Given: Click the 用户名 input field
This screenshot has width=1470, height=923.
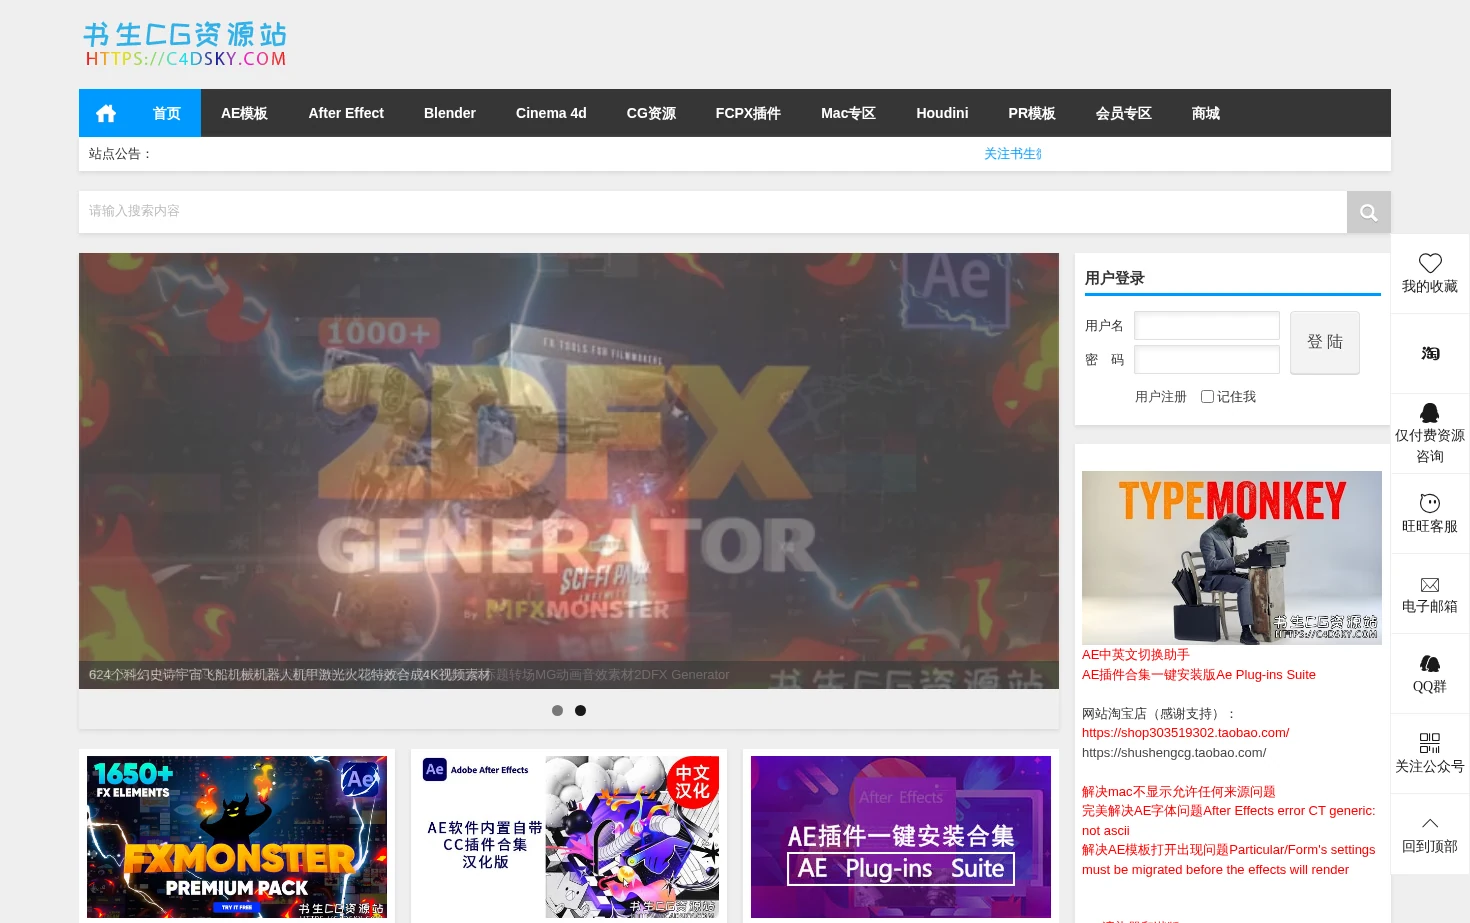Looking at the screenshot, I should tap(1207, 326).
